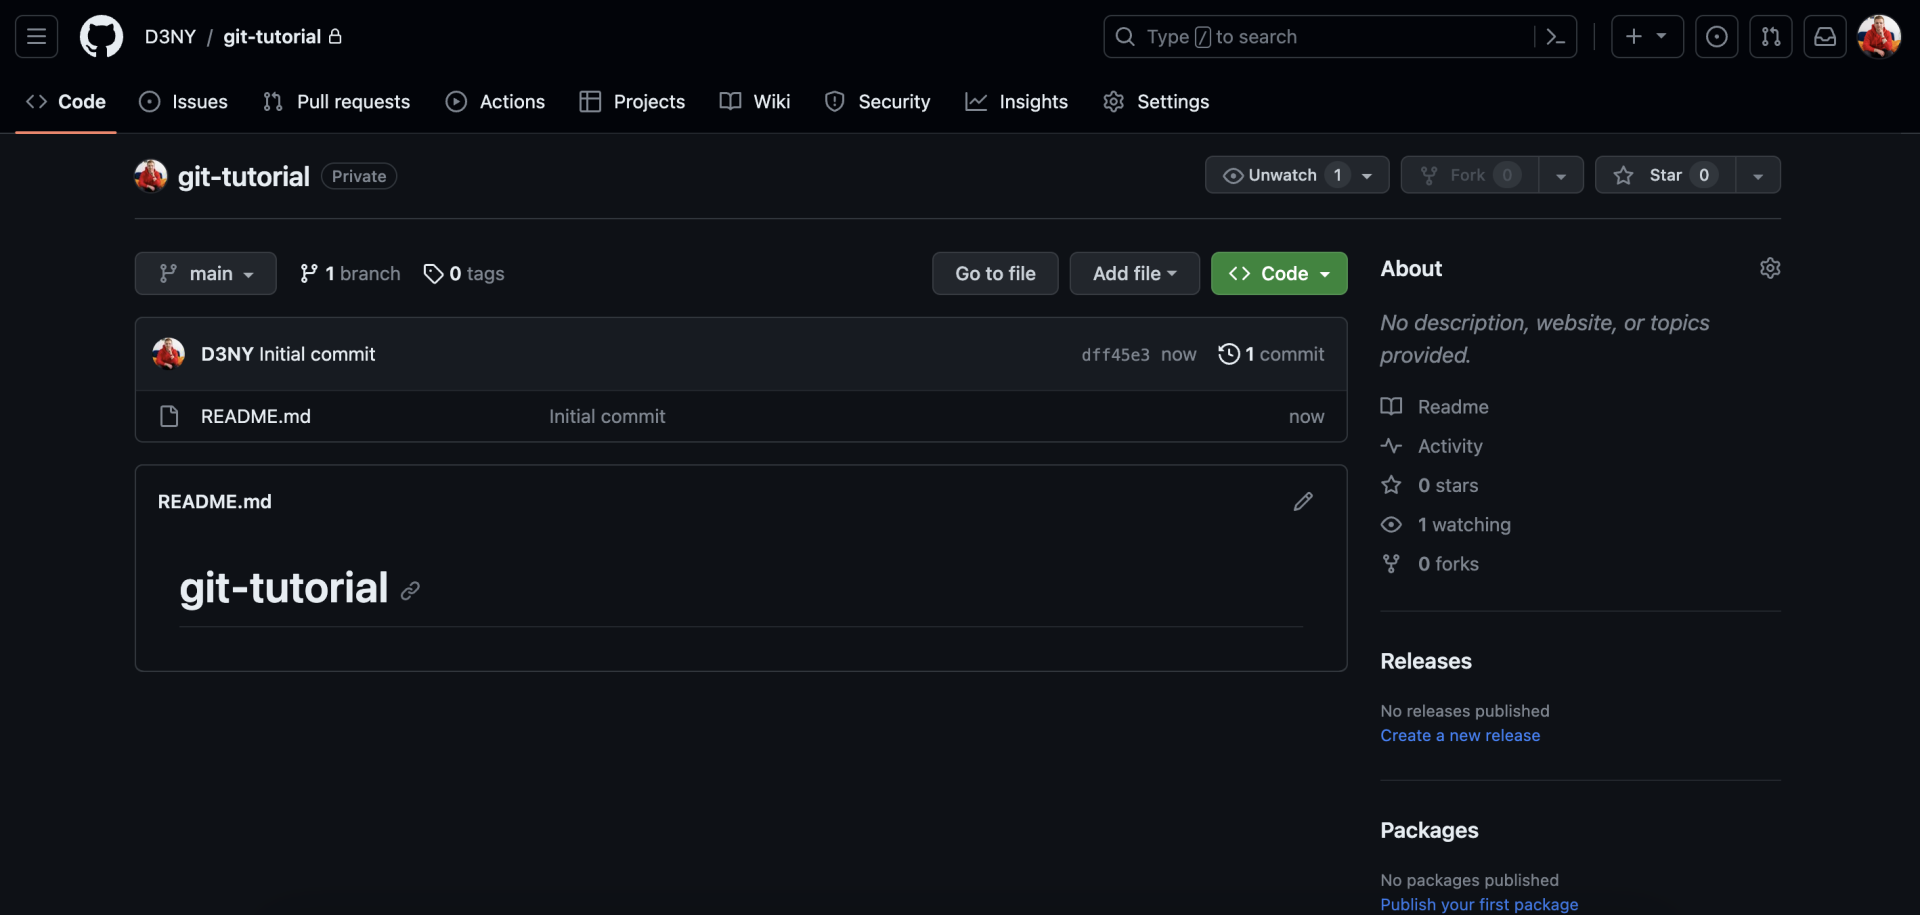
Task: Click the GitHub logo icon
Action: [101, 37]
